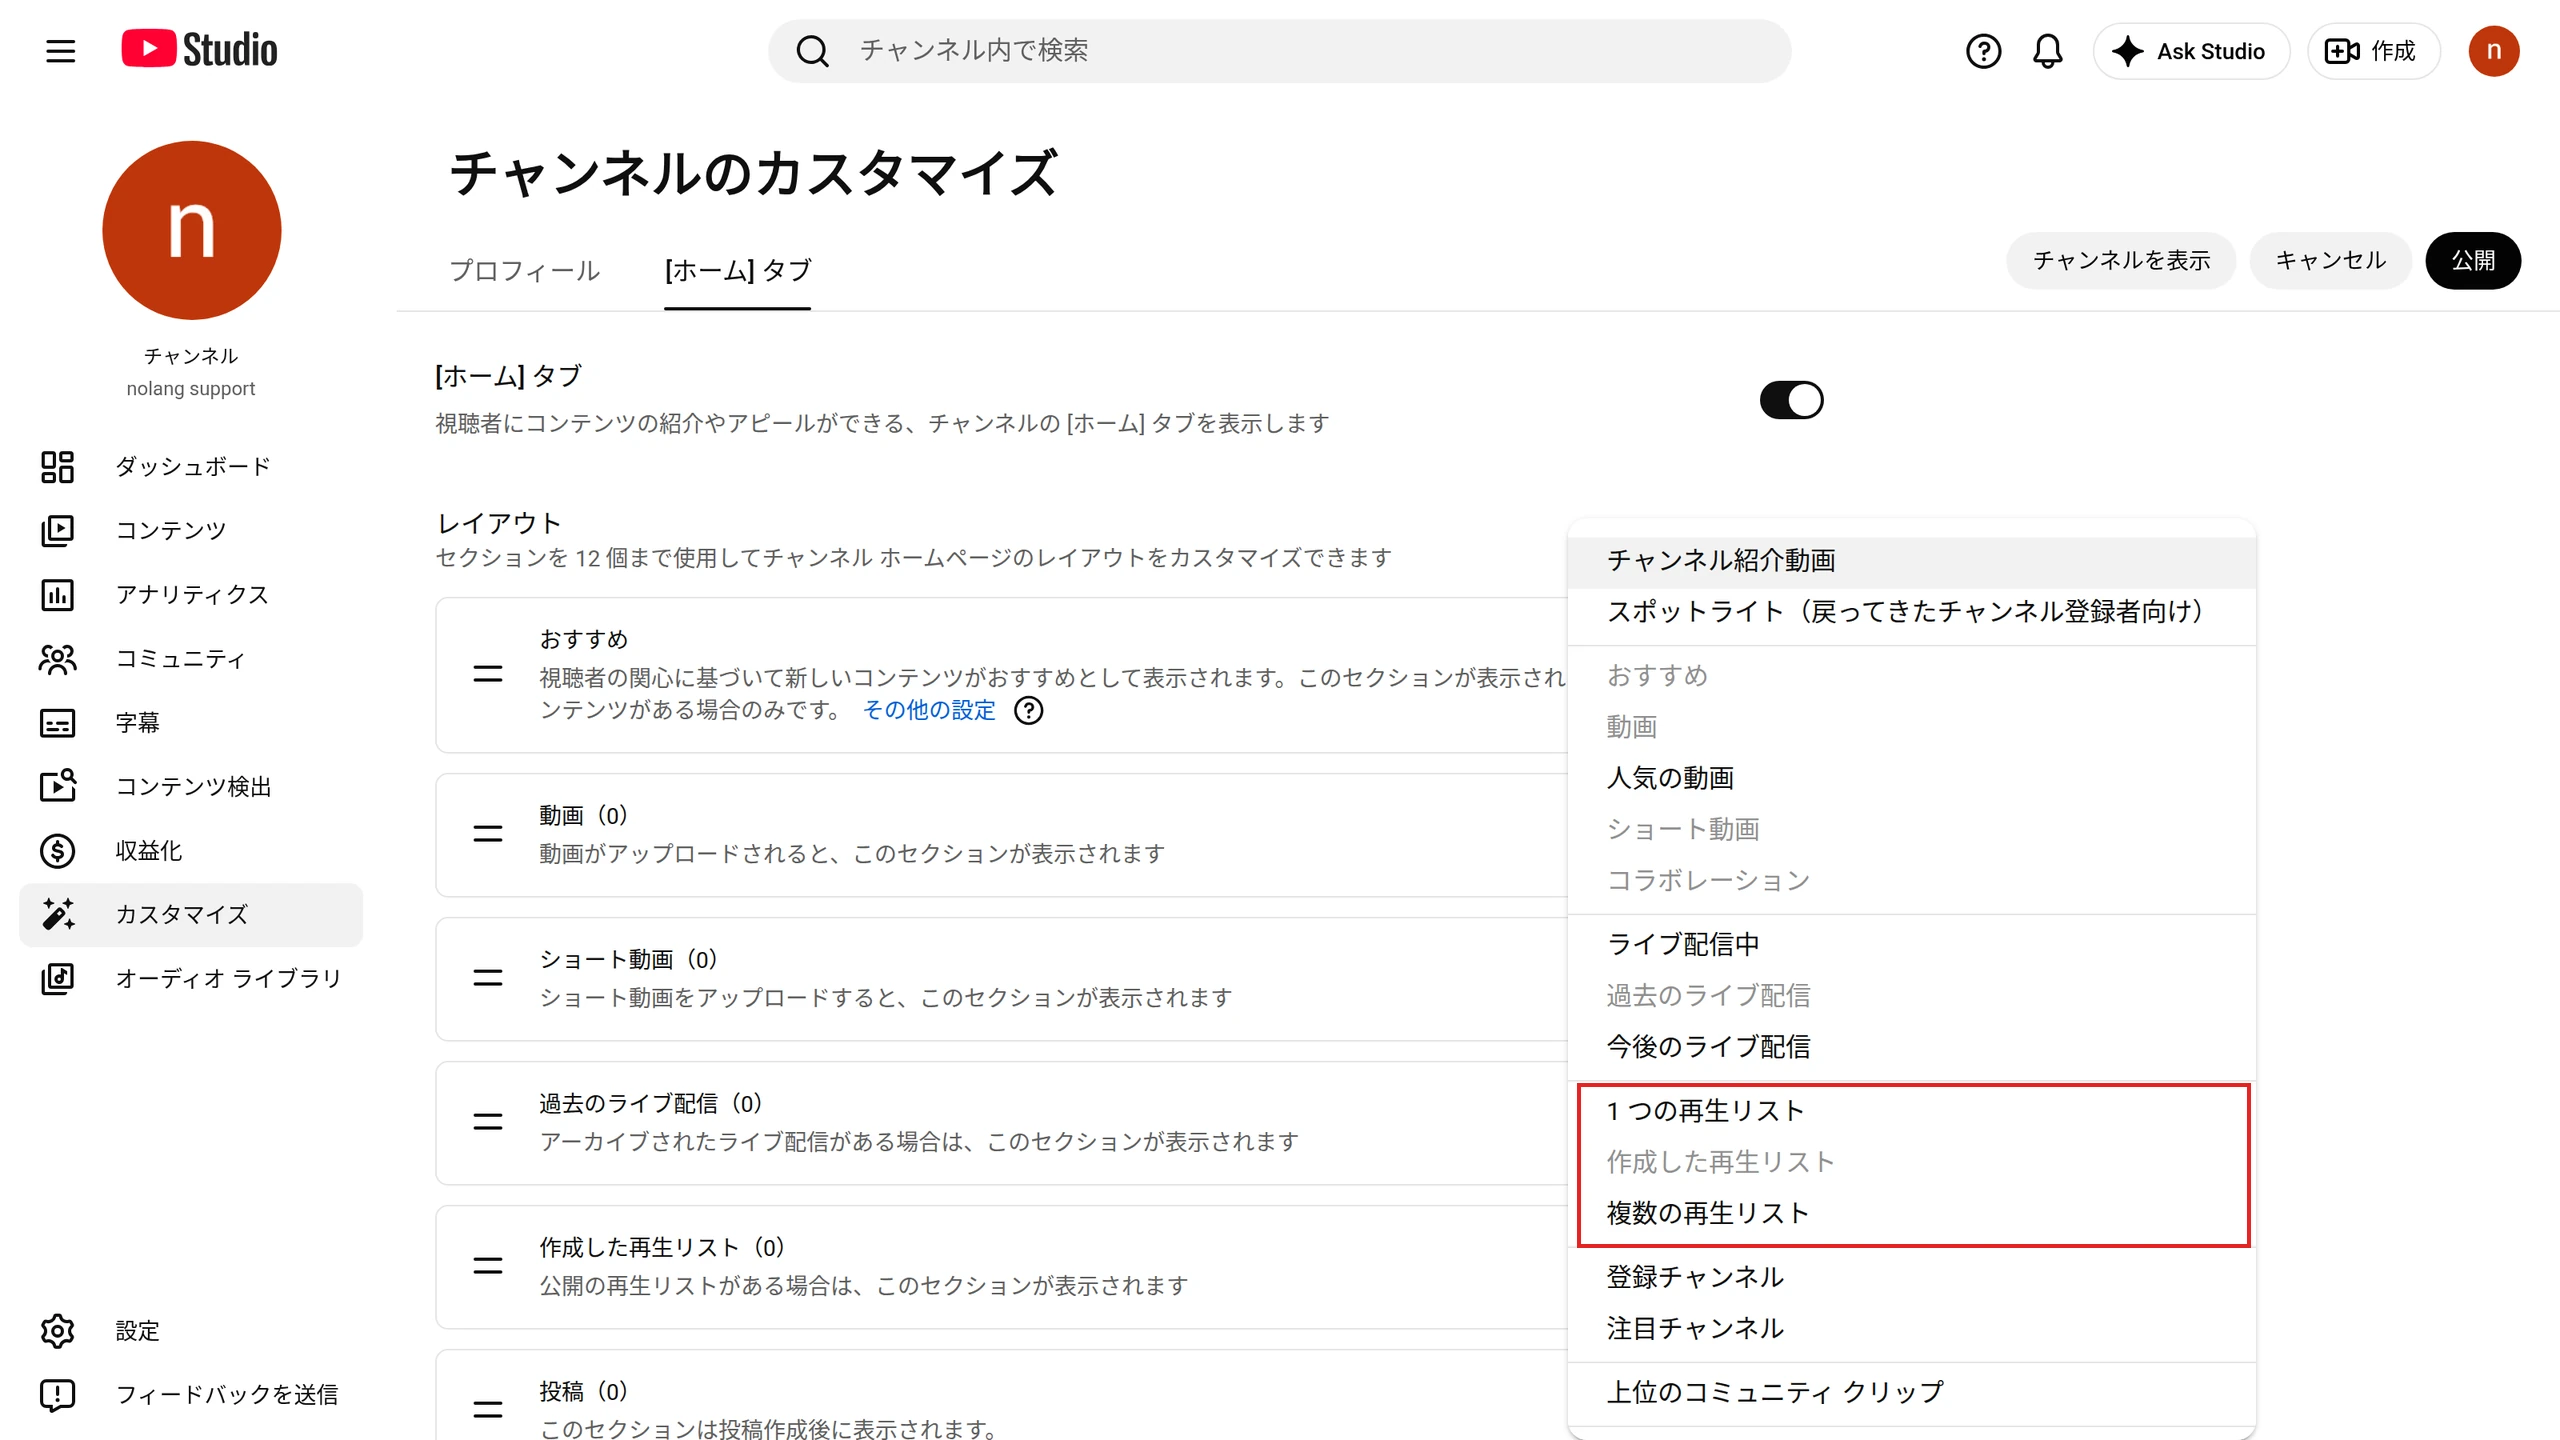The height and width of the screenshot is (1440, 2560).
Task: Click the YouTube Studio logo
Action: click(199, 49)
